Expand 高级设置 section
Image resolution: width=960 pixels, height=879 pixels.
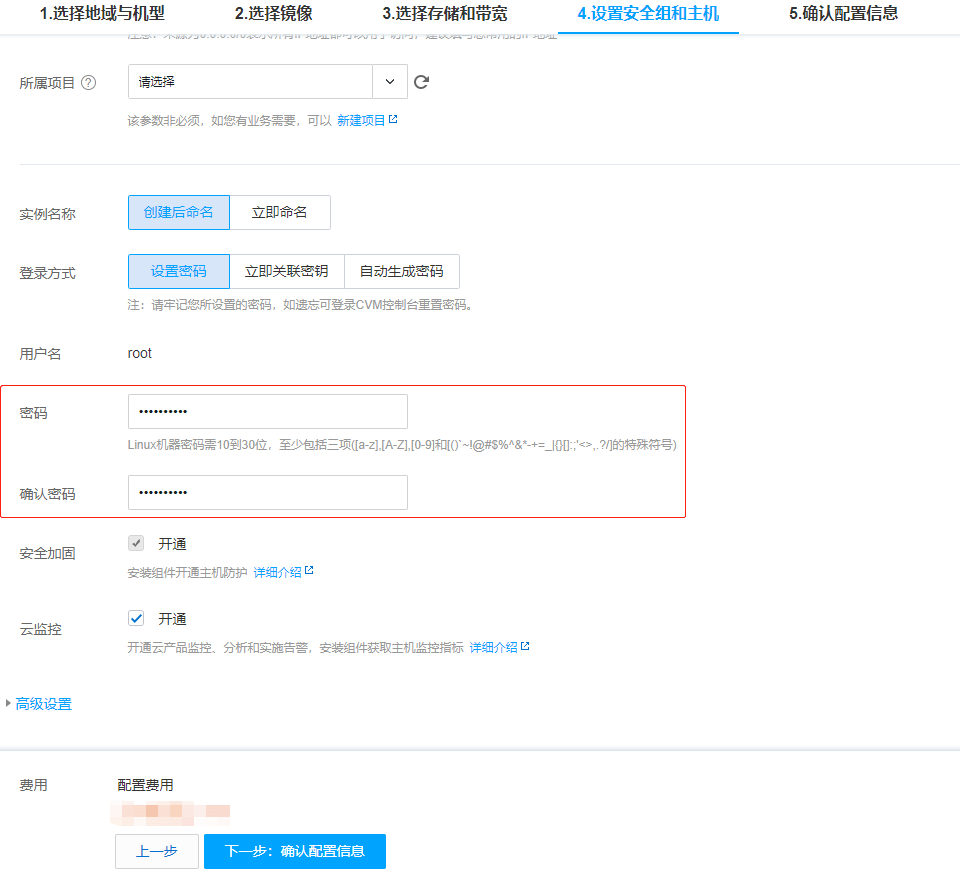coord(43,704)
